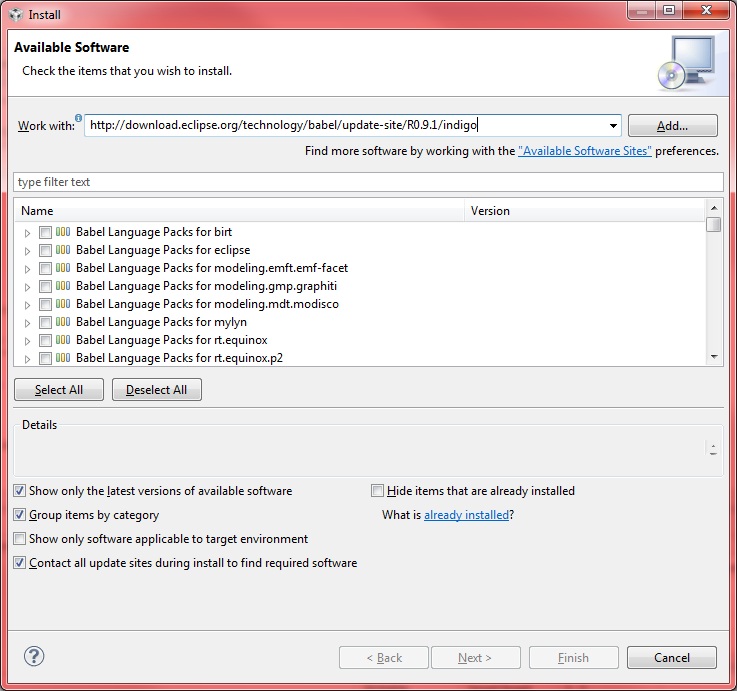This screenshot has height=691, width=737.
Task: Select the row 'Babel Language Packs for eclipse'
Action: pos(163,250)
